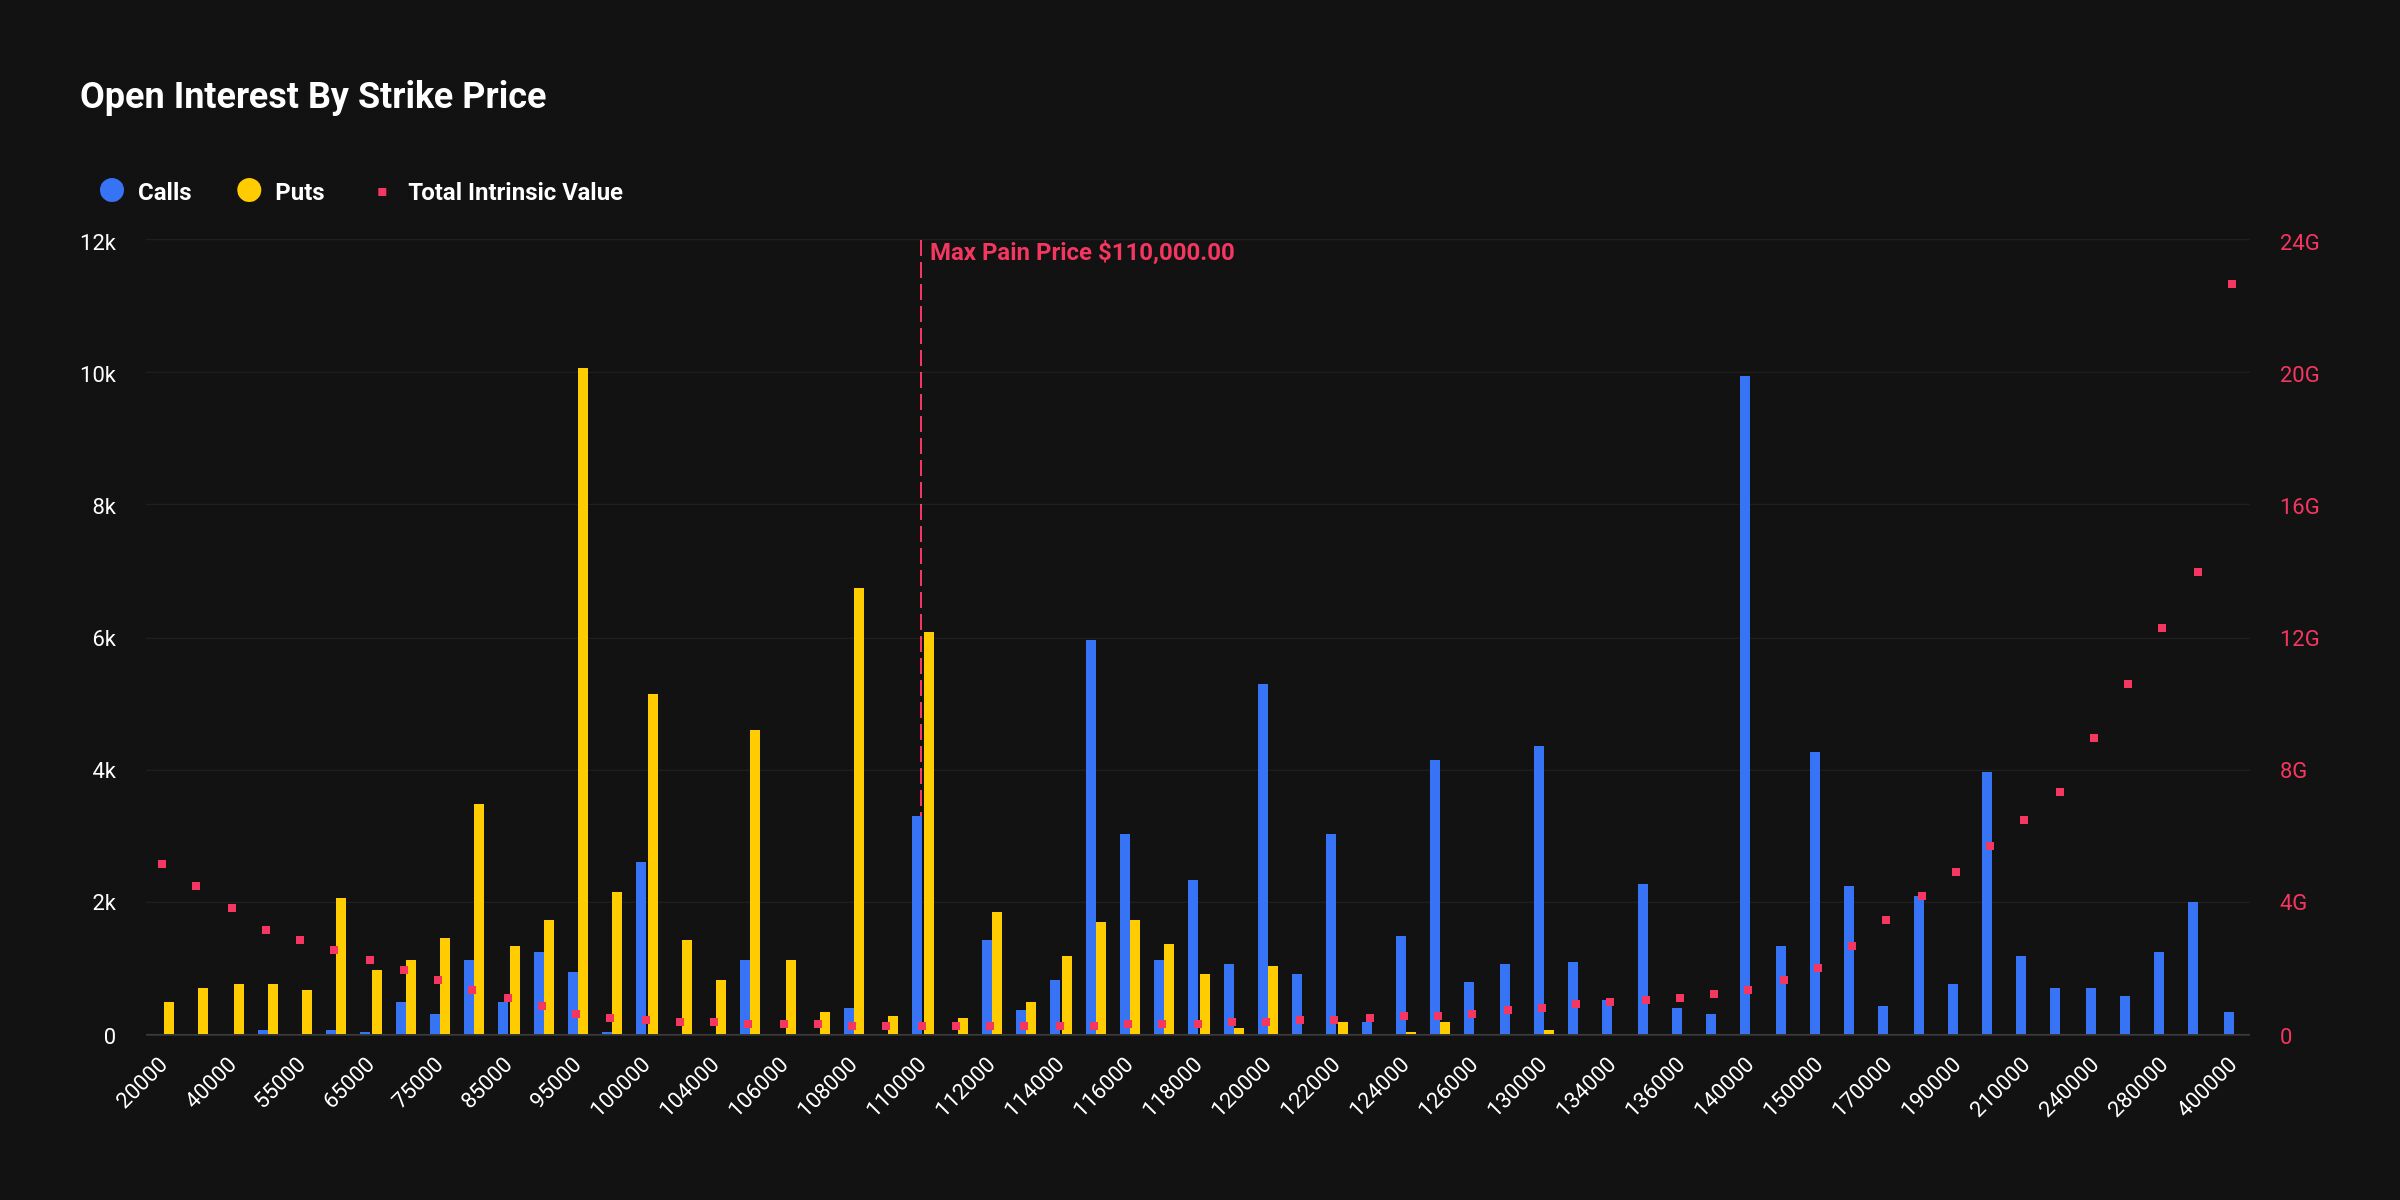Click the call bar at strike 120000

click(1262, 850)
